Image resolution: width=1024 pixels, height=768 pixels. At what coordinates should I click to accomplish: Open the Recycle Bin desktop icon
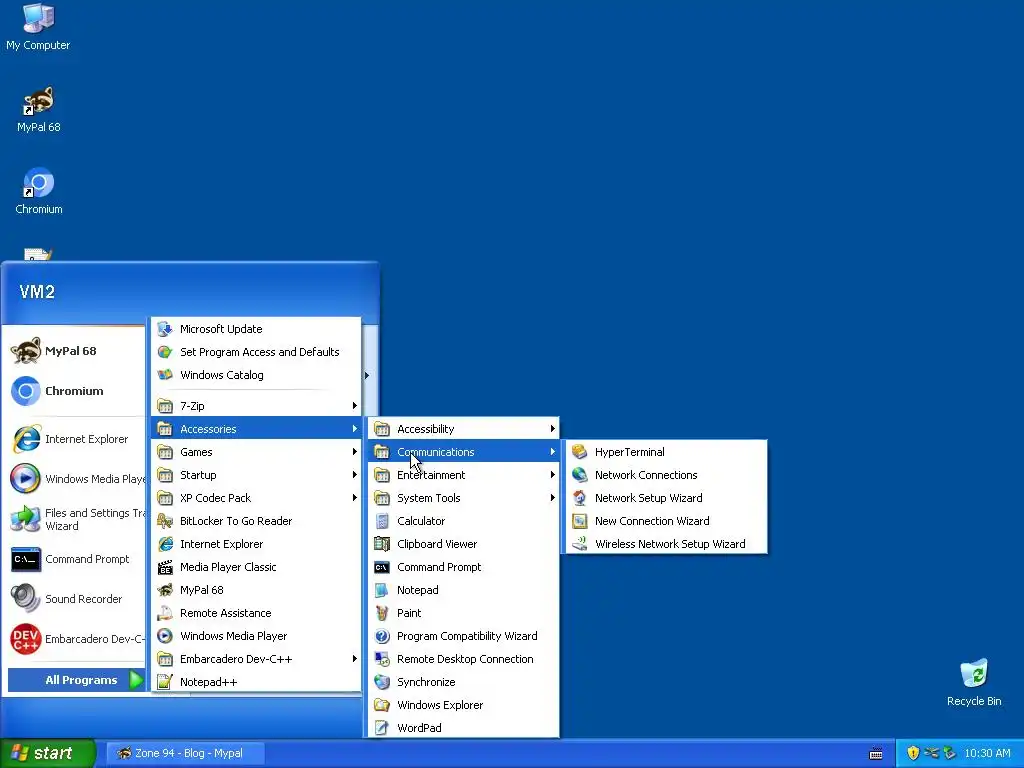tap(974, 683)
